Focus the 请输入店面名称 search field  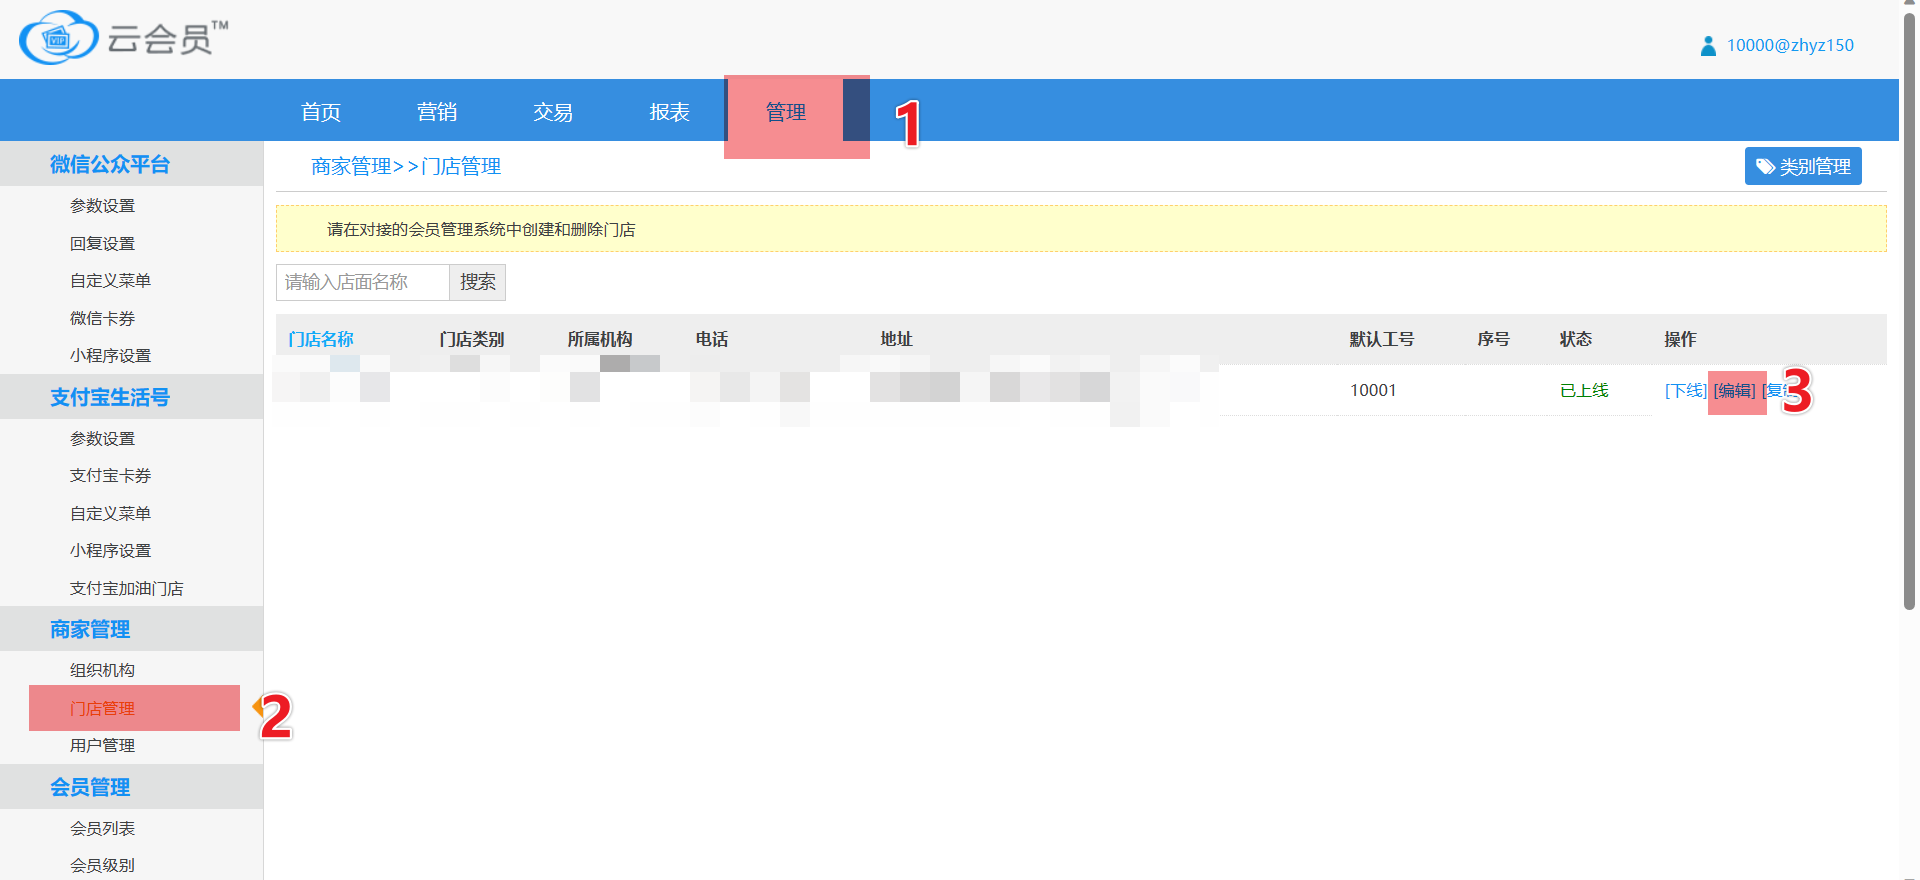coord(362,282)
